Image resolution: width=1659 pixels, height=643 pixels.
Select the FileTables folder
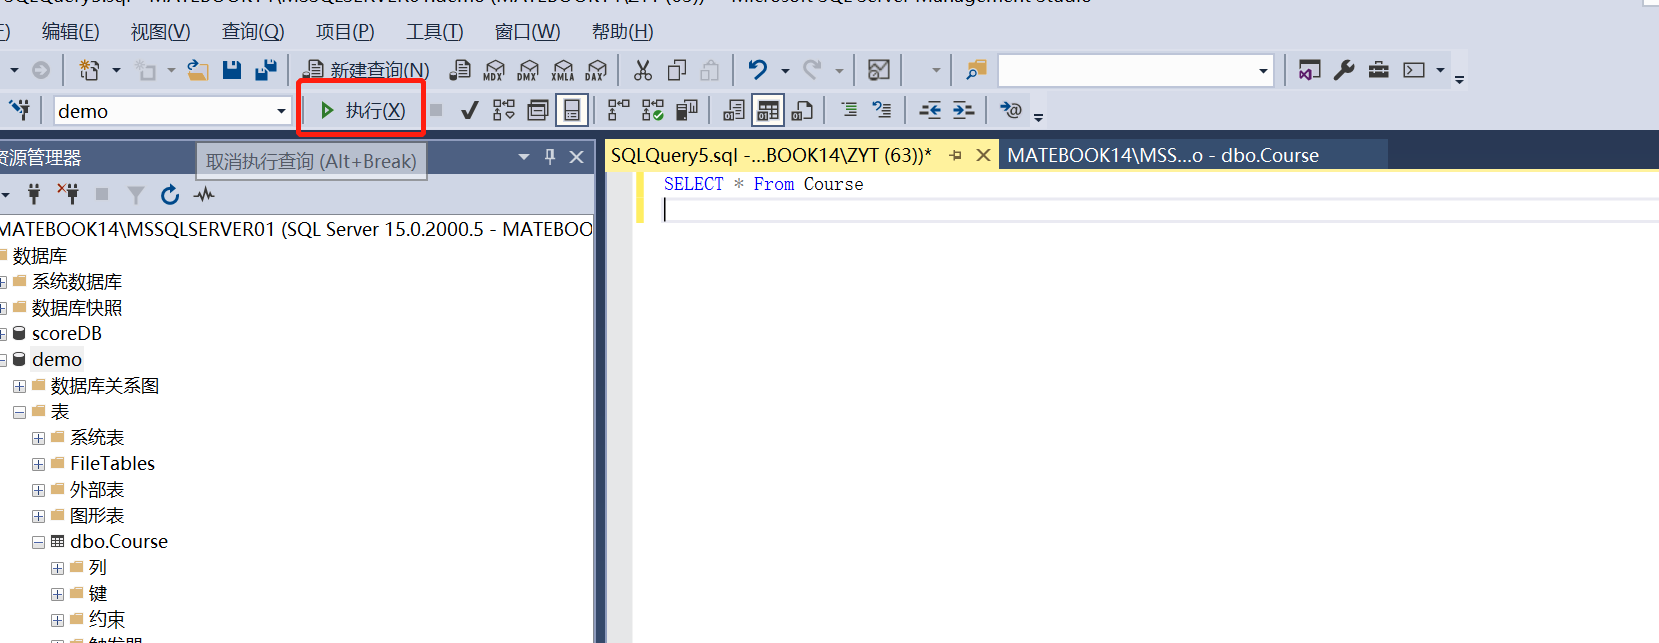(x=112, y=464)
